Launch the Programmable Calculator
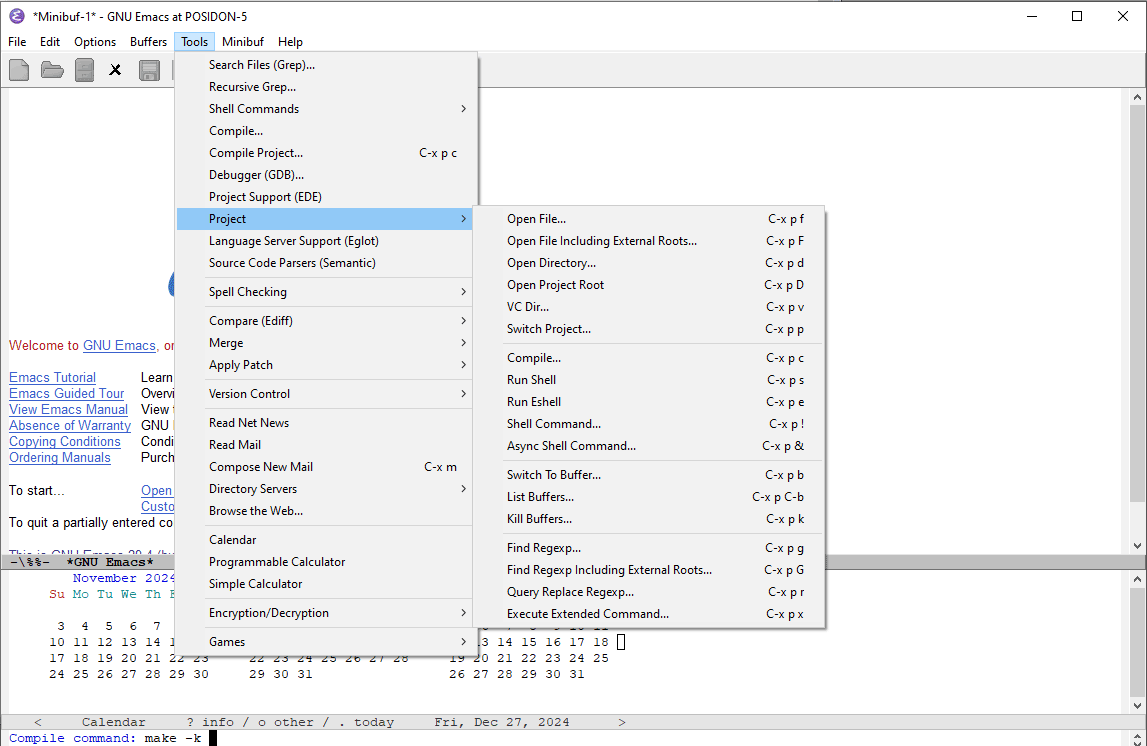Screen dimensions: 1147x746 (x=327, y=562)
